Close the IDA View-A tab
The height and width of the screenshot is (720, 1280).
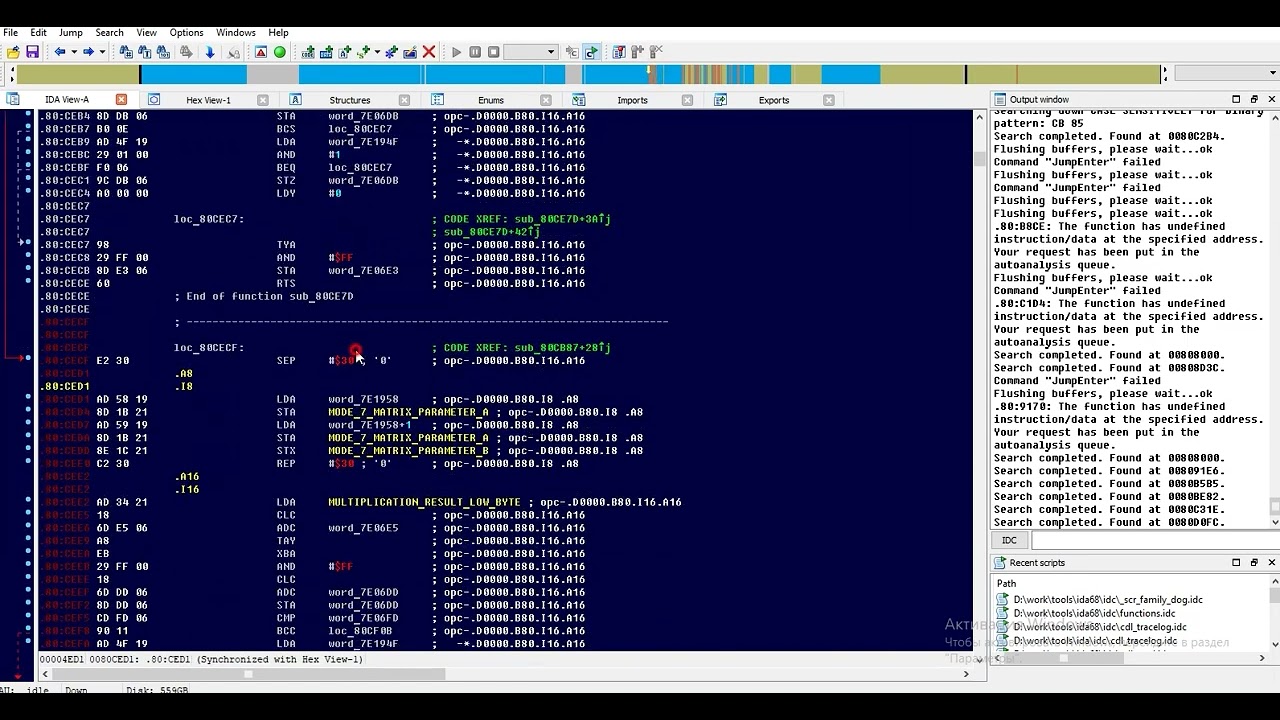[121, 100]
